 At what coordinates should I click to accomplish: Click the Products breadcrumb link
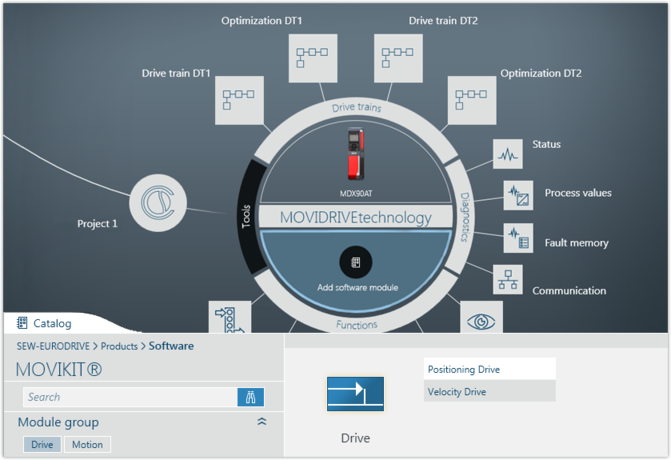click(x=119, y=346)
